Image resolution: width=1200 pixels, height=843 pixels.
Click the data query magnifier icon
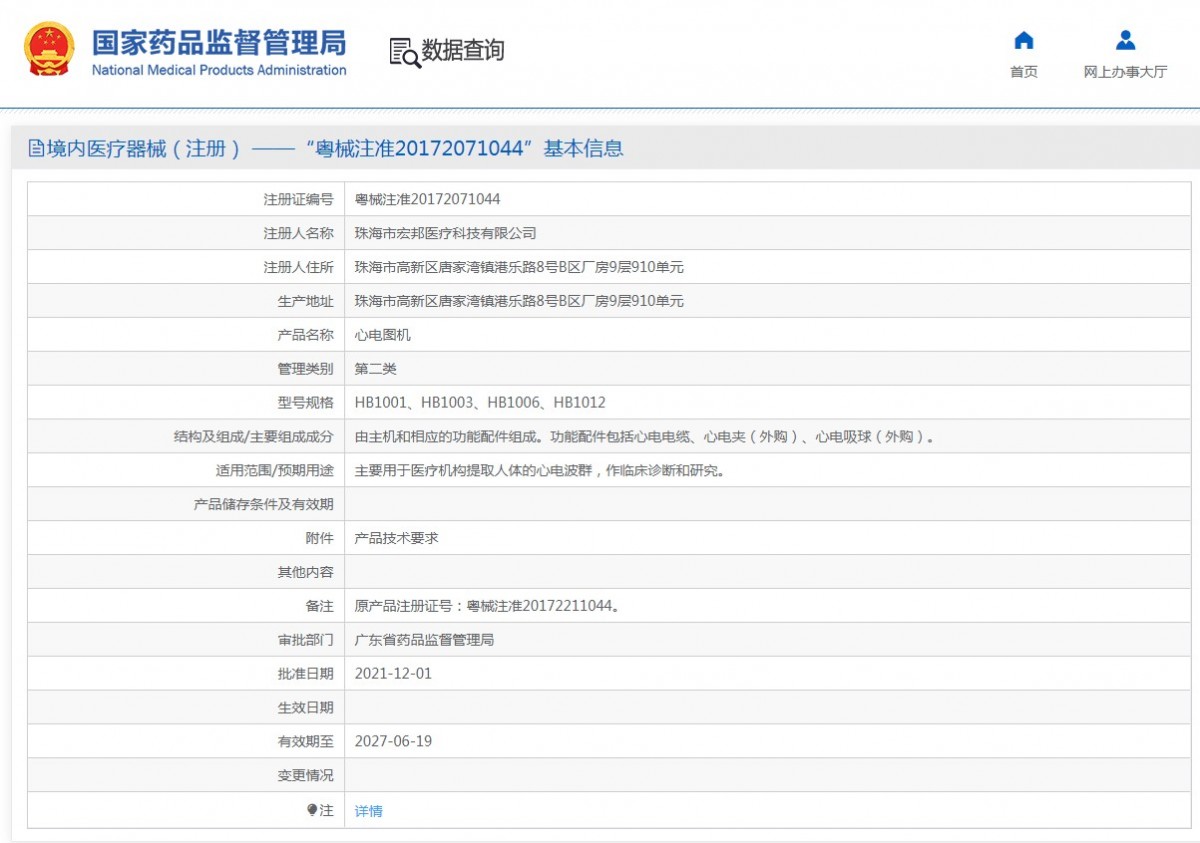[x=404, y=52]
